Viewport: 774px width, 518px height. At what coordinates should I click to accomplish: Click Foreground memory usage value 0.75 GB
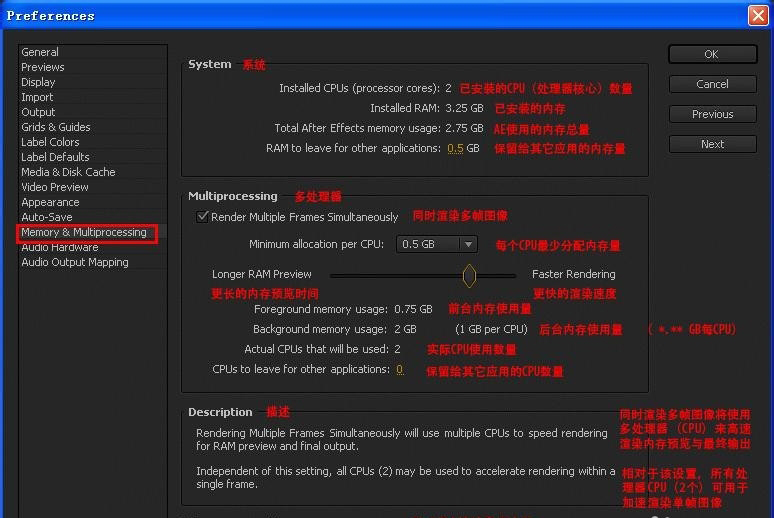click(413, 309)
